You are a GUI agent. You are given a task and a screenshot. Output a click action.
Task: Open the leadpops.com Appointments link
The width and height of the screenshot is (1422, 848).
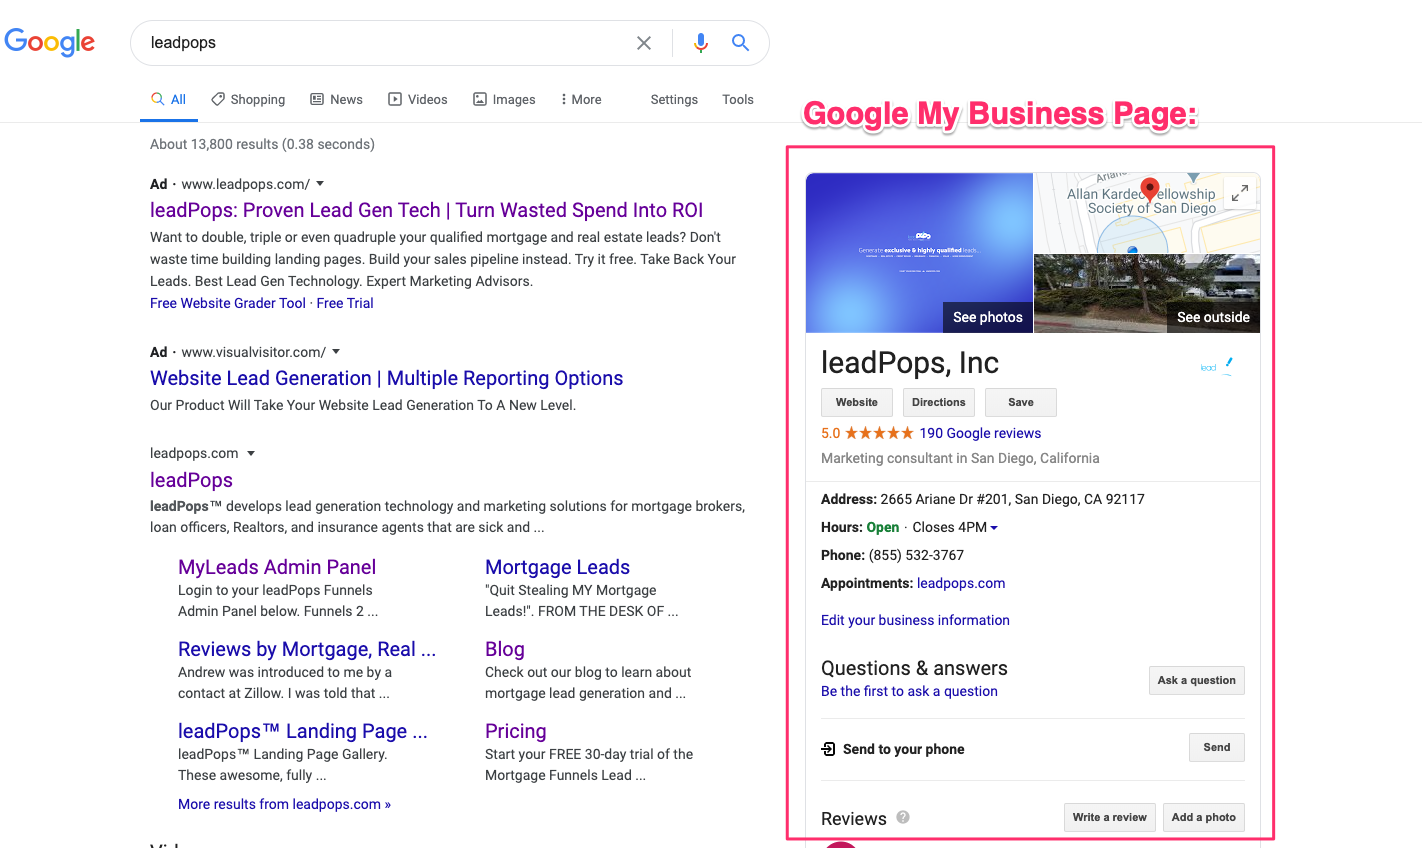(x=961, y=583)
